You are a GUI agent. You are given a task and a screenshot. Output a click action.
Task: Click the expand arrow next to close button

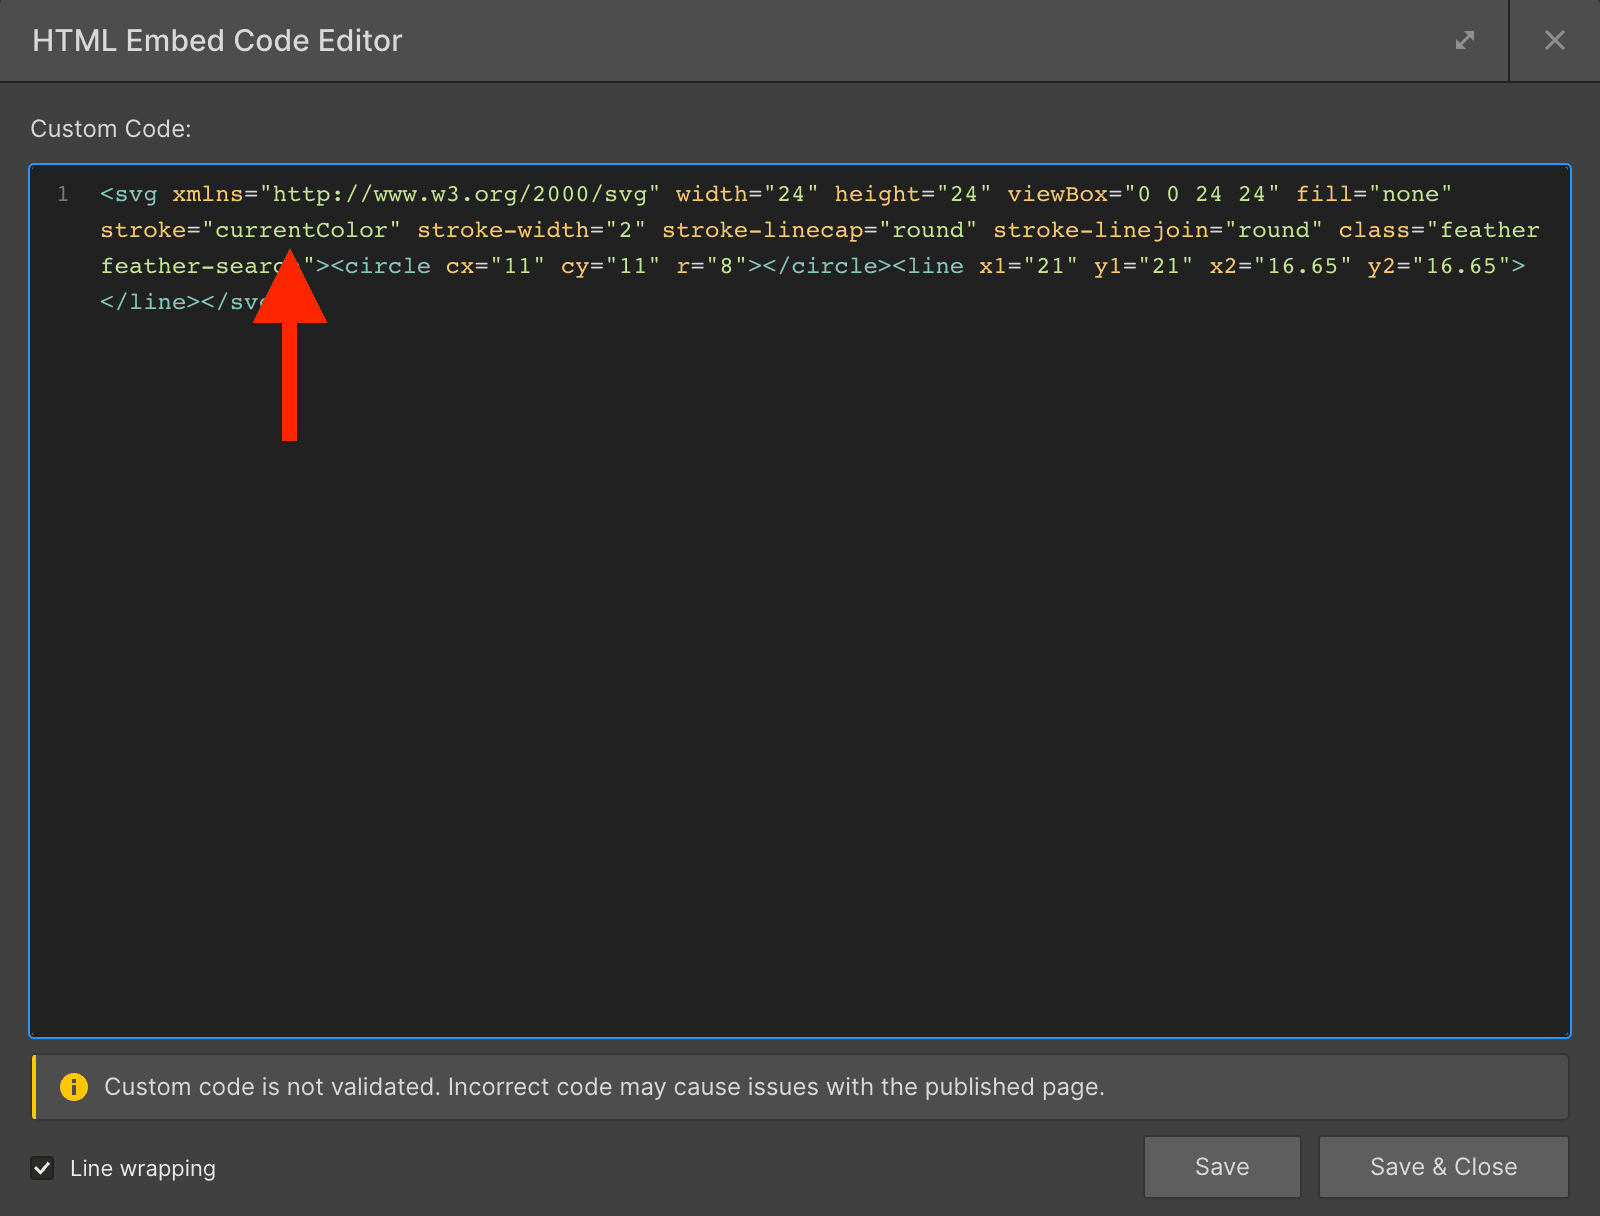click(1465, 40)
